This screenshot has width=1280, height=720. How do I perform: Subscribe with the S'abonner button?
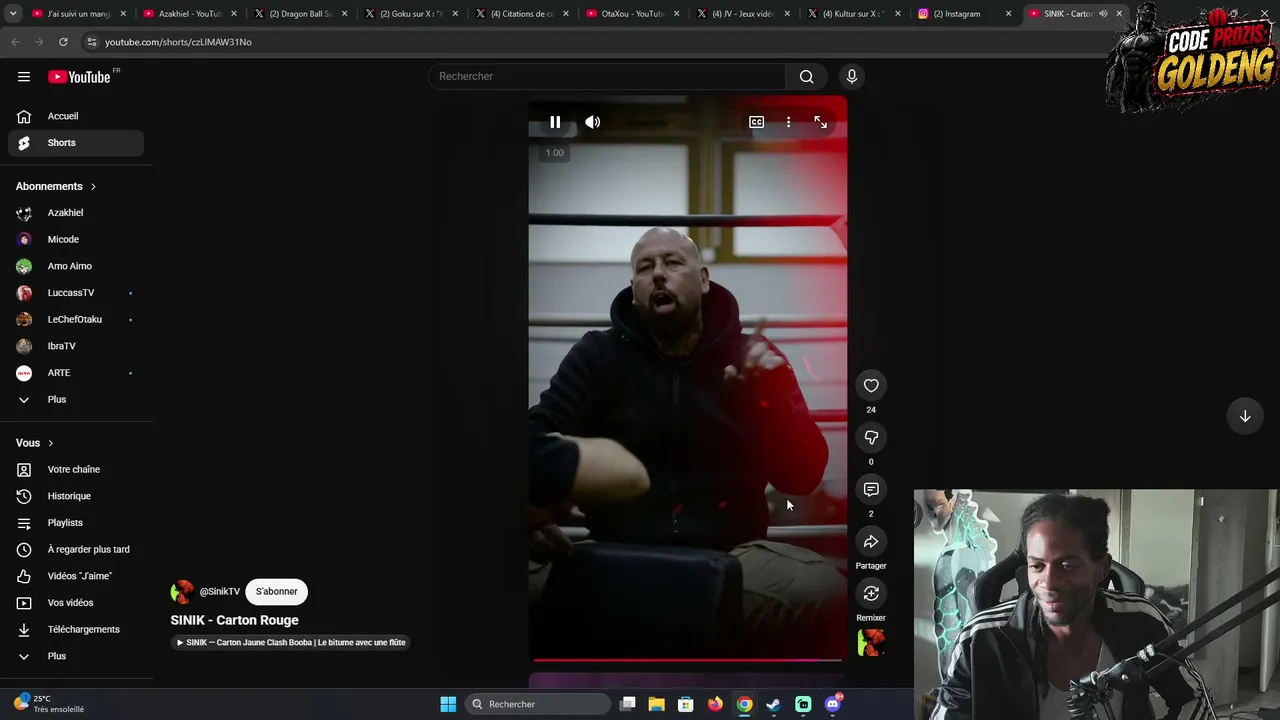tap(277, 592)
